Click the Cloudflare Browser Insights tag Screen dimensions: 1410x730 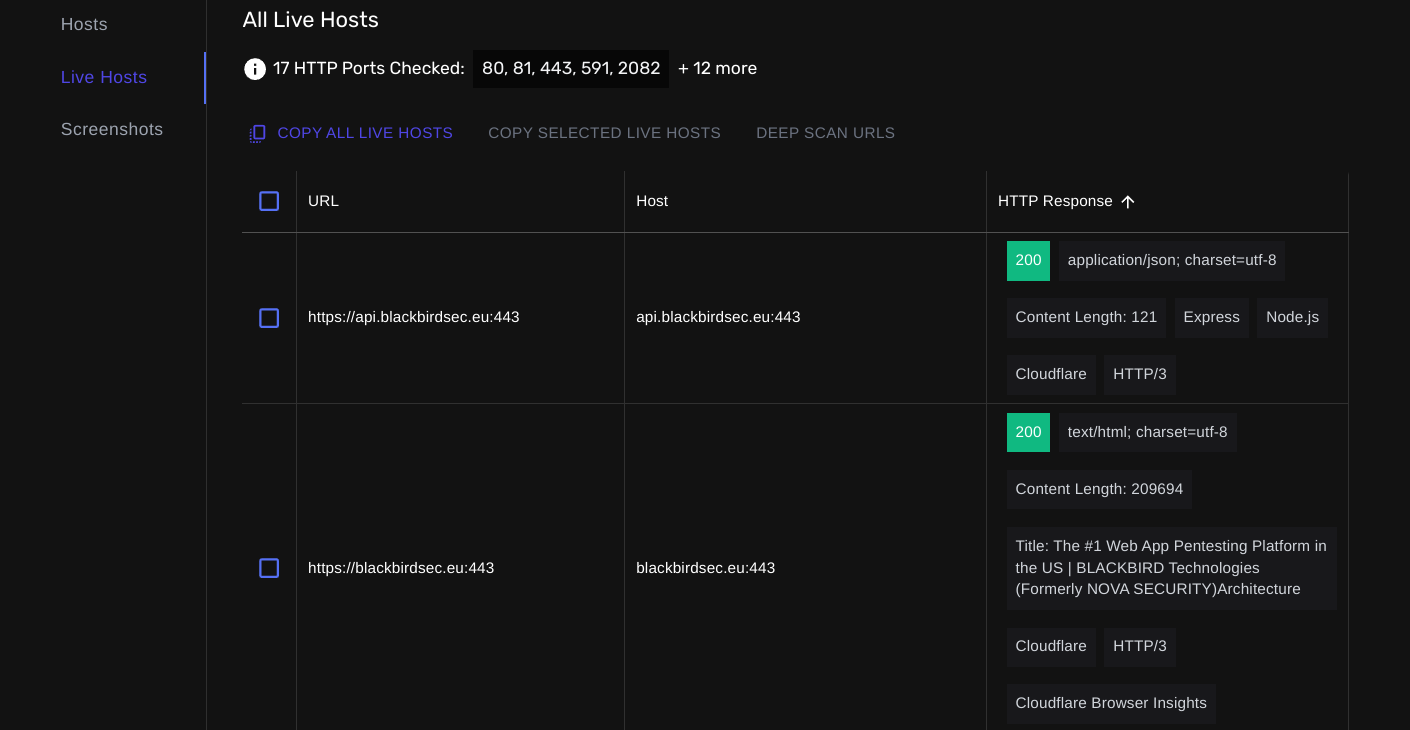pyautogui.click(x=1111, y=704)
